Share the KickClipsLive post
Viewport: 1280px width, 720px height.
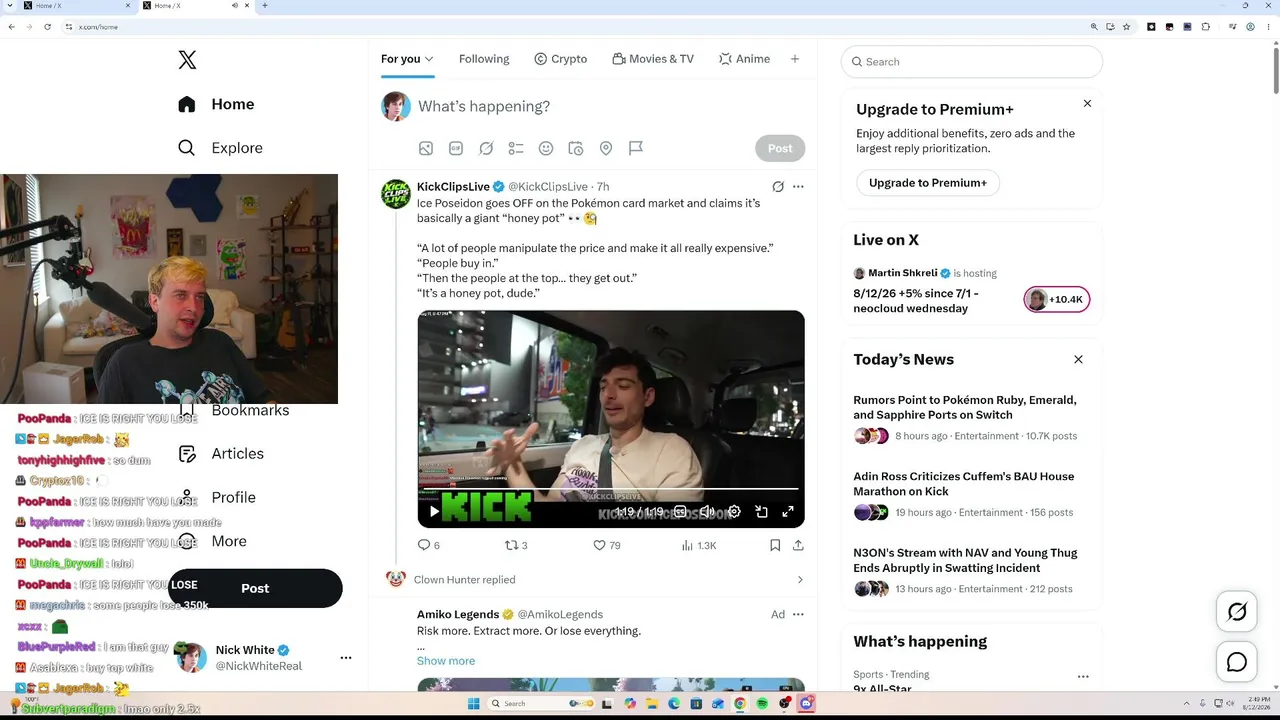click(798, 545)
